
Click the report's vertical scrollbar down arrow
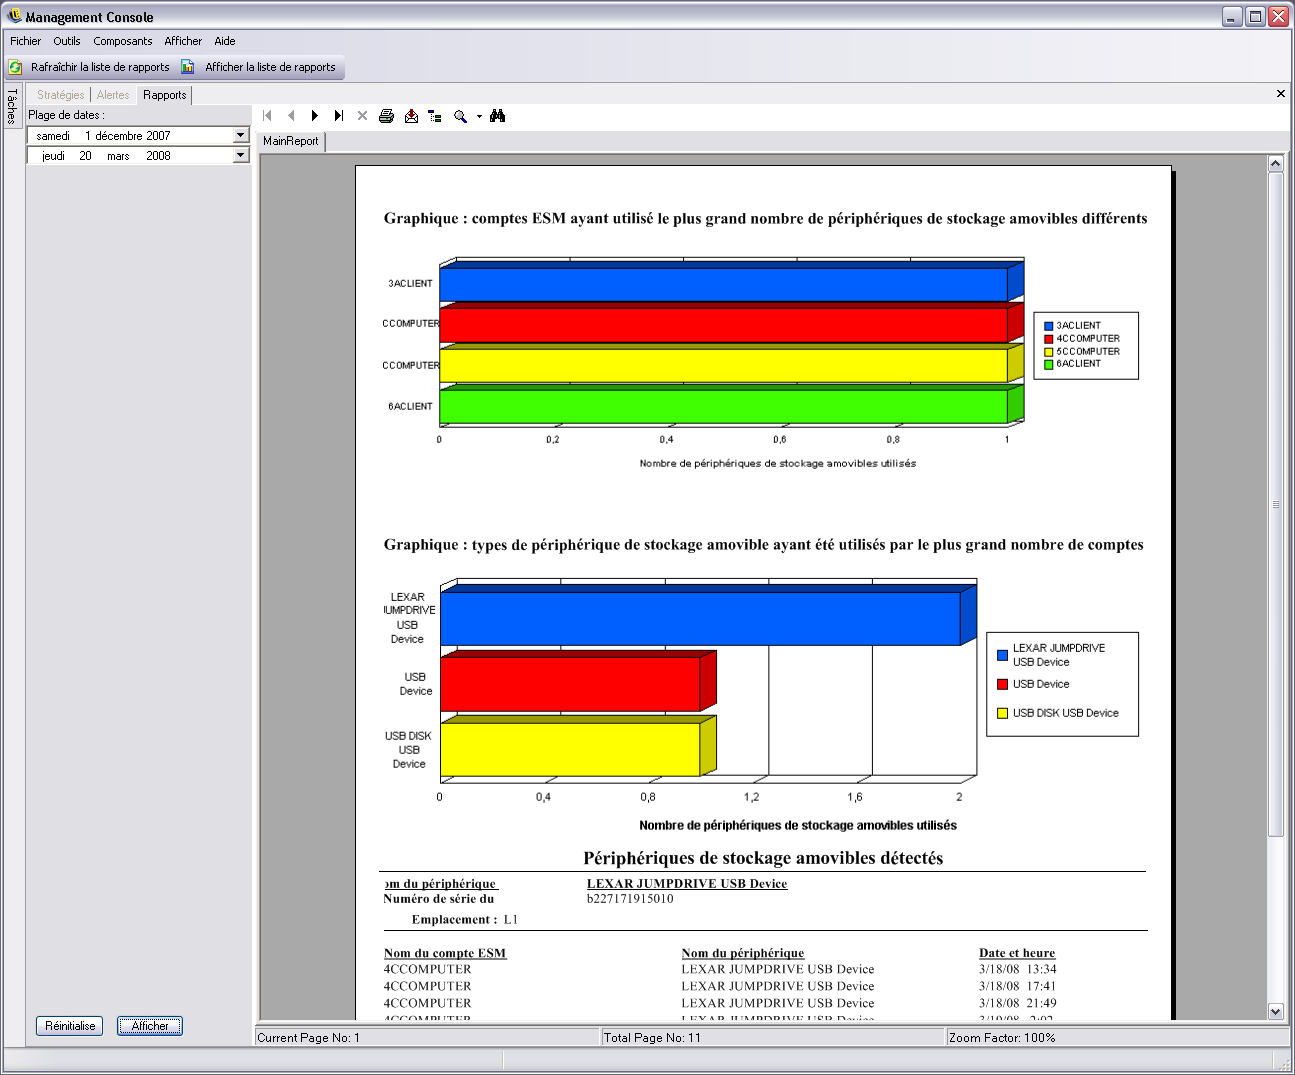pos(1275,1011)
